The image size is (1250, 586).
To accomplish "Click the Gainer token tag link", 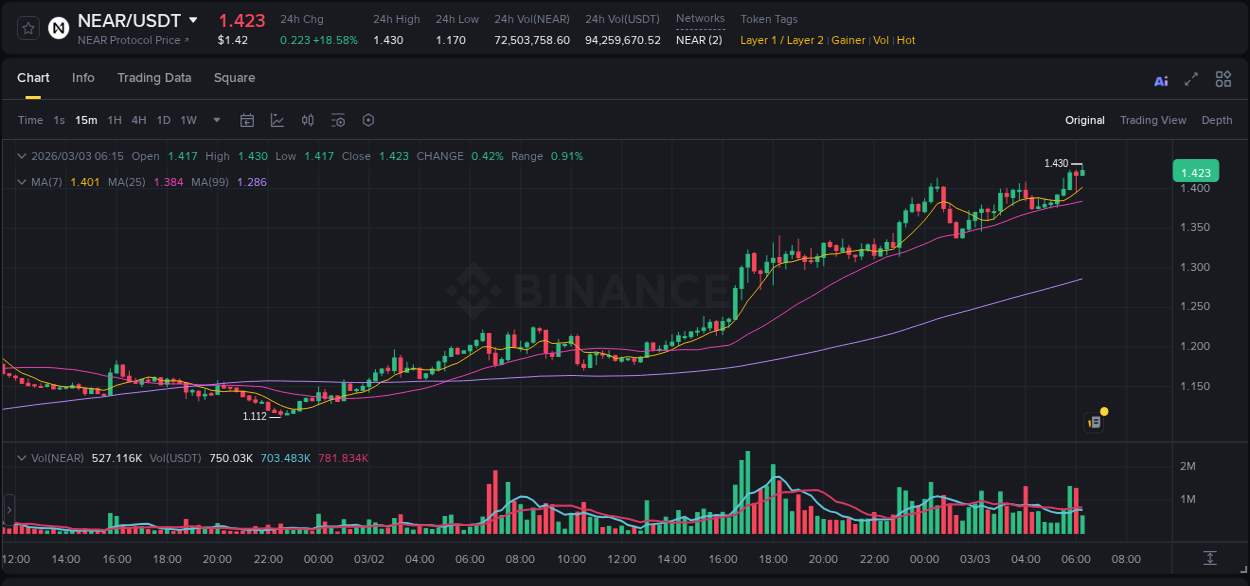I will coord(848,40).
